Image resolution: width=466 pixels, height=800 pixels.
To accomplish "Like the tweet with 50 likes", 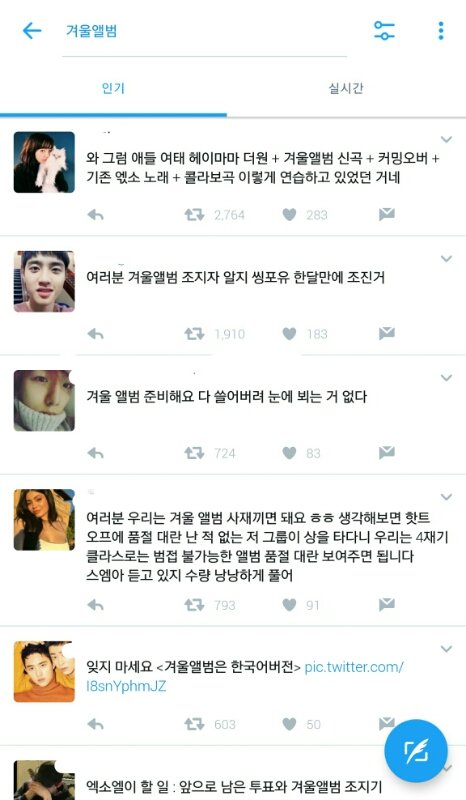I will (289, 724).
